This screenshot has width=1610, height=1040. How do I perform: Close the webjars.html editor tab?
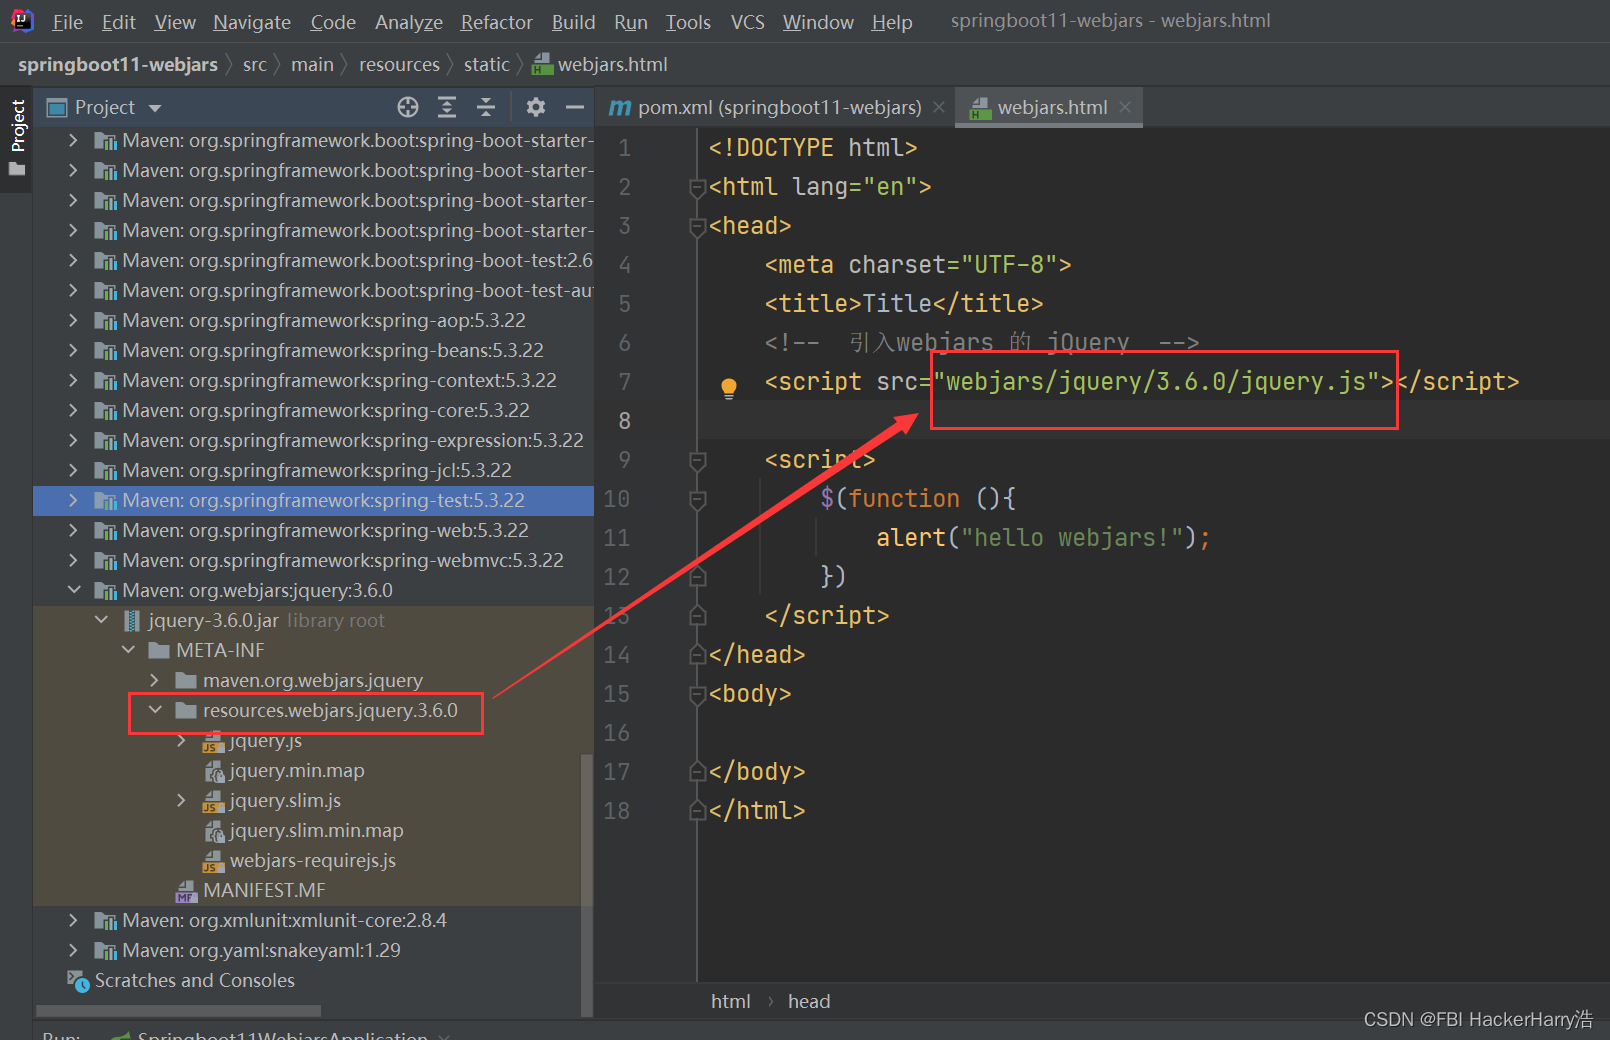point(1125,107)
